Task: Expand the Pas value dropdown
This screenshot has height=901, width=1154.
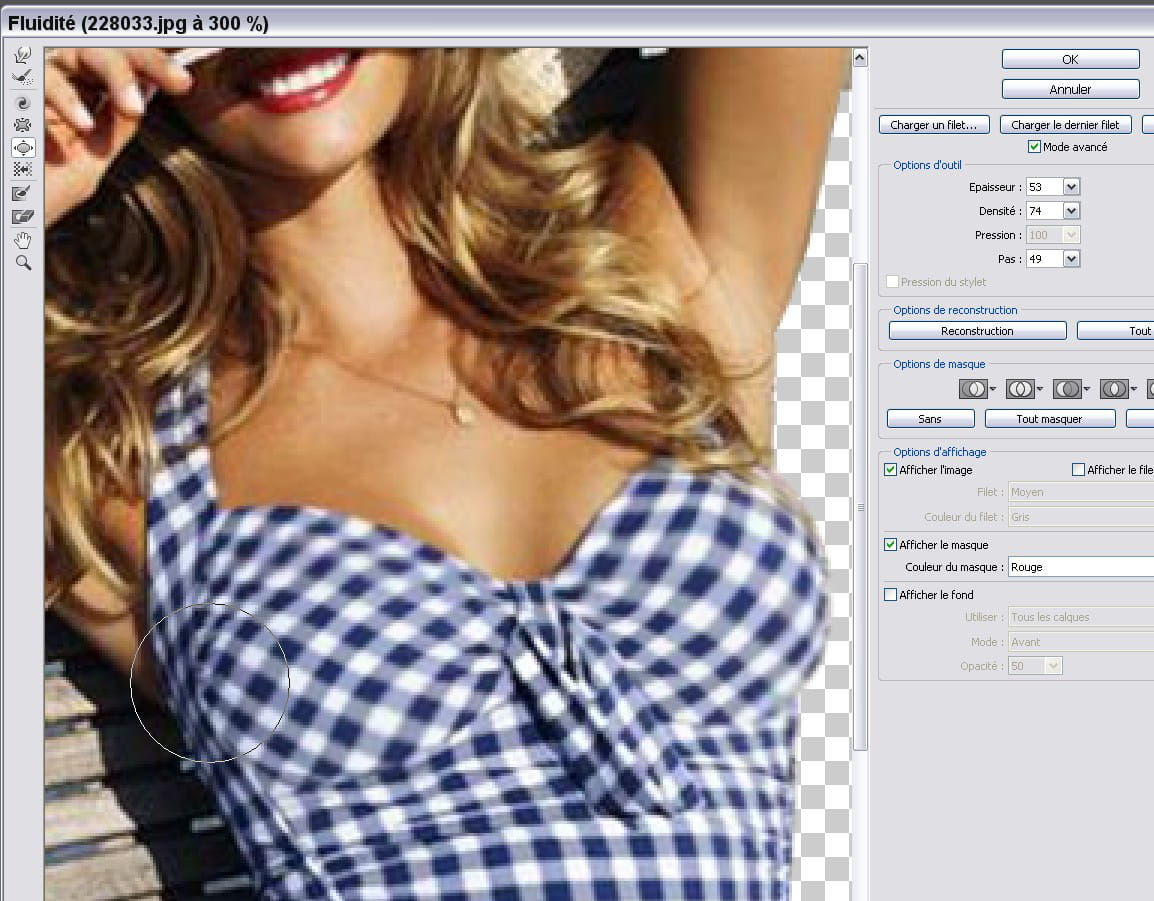Action: [1071, 259]
